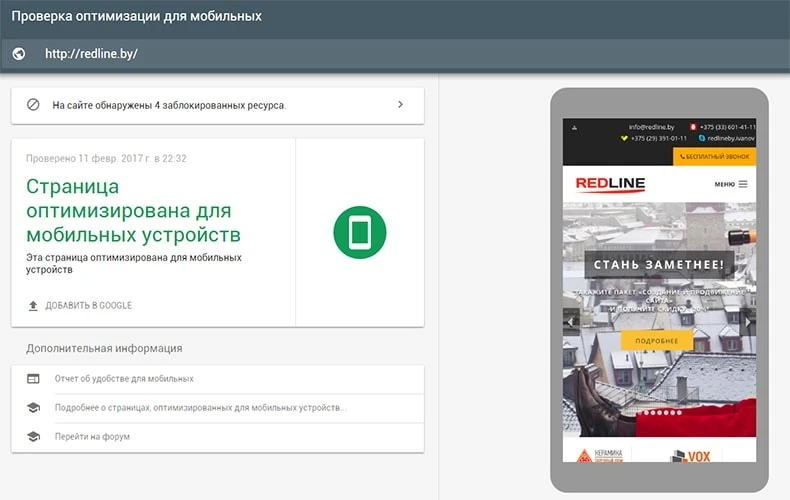The height and width of the screenshot is (500, 790).
Task: Click the page title Проверка оптимизации для мобильных
Action: tap(137, 16)
